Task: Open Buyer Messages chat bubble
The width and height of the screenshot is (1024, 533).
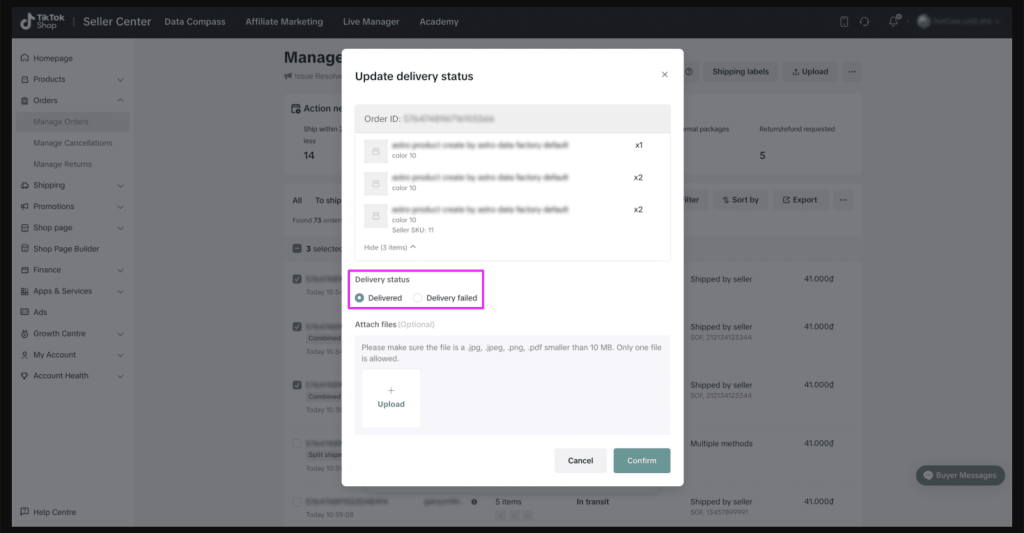Action: click(x=960, y=475)
